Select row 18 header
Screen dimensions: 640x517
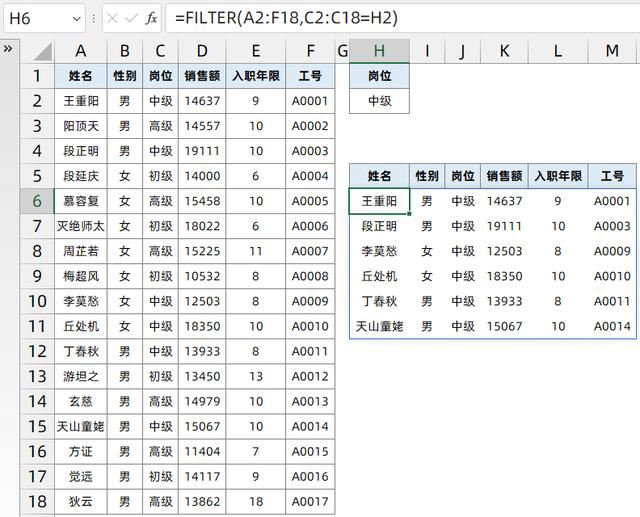[37, 502]
